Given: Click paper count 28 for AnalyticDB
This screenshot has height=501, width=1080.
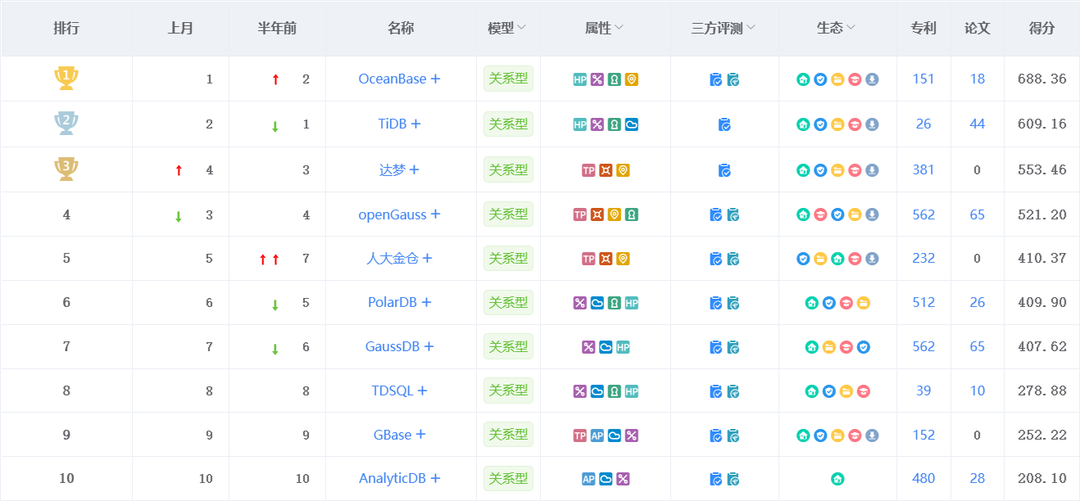Looking at the screenshot, I should coord(977,479).
